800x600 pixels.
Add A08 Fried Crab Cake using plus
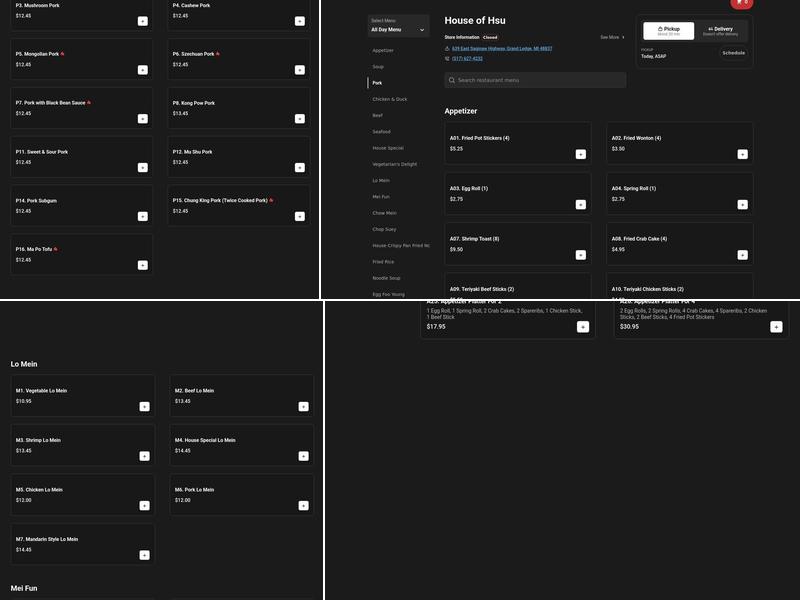pyautogui.click(x=742, y=255)
